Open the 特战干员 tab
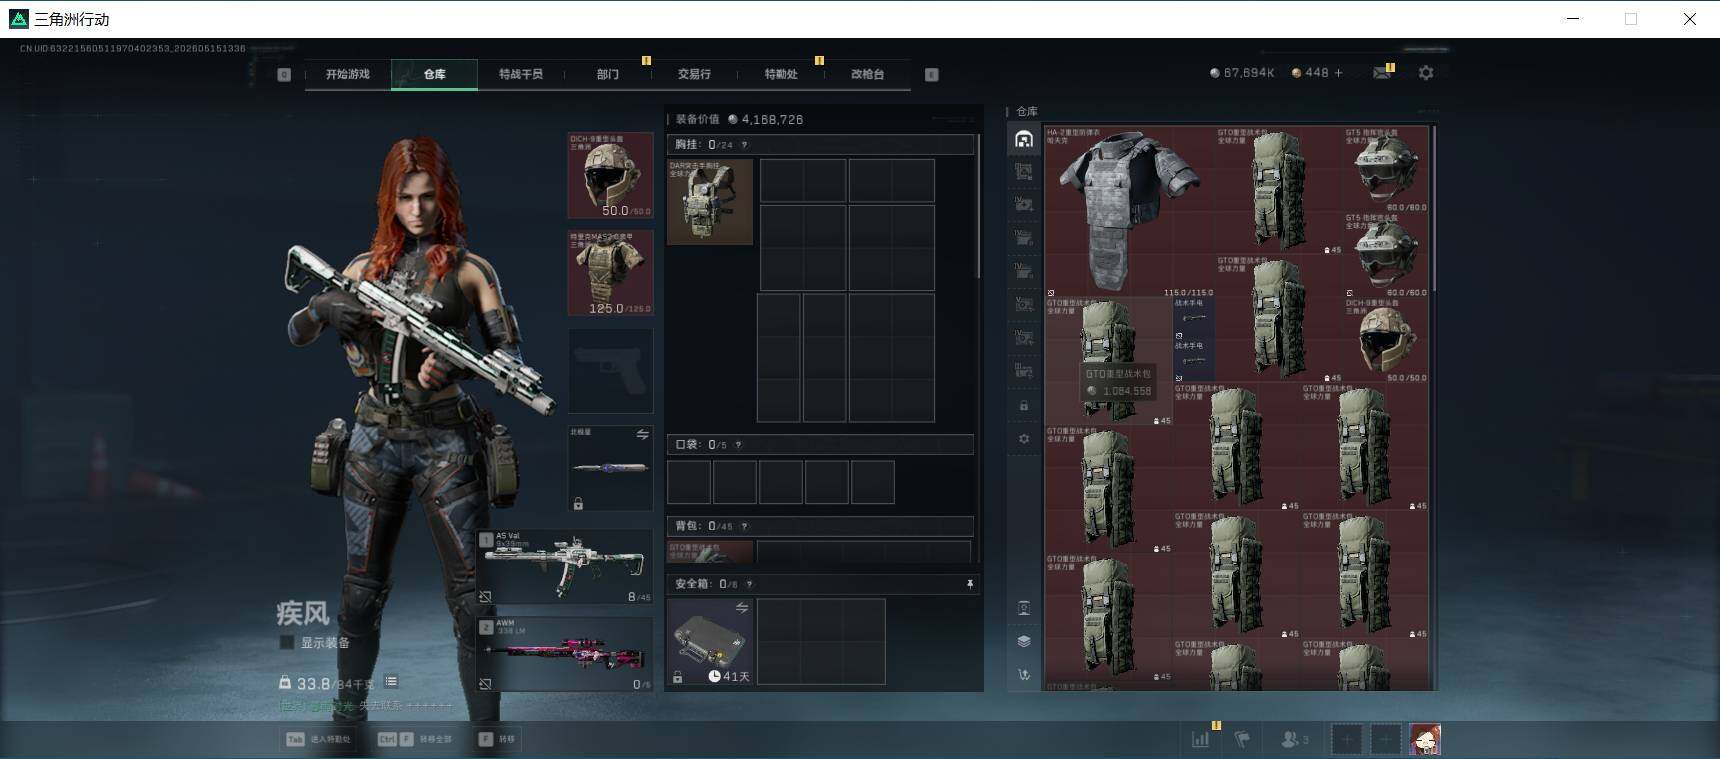Screen dimensions: 1720x759 point(520,74)
